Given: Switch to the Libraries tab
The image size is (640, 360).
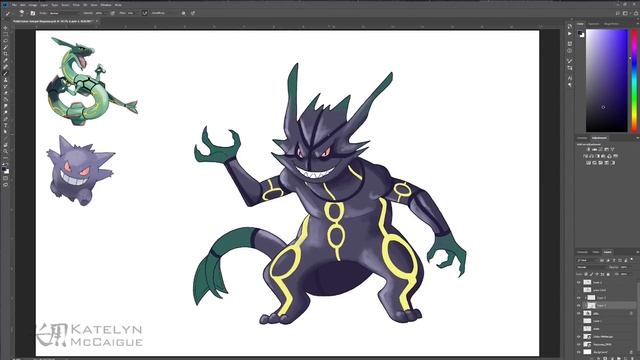Looking at the screenshot, I should [x=611, y=24].
